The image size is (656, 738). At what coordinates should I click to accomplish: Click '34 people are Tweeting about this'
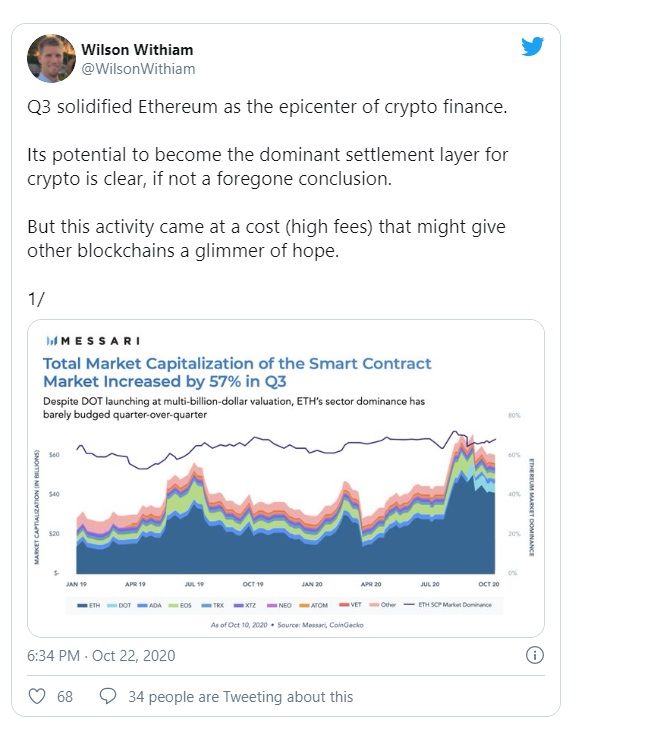[240, 697]
